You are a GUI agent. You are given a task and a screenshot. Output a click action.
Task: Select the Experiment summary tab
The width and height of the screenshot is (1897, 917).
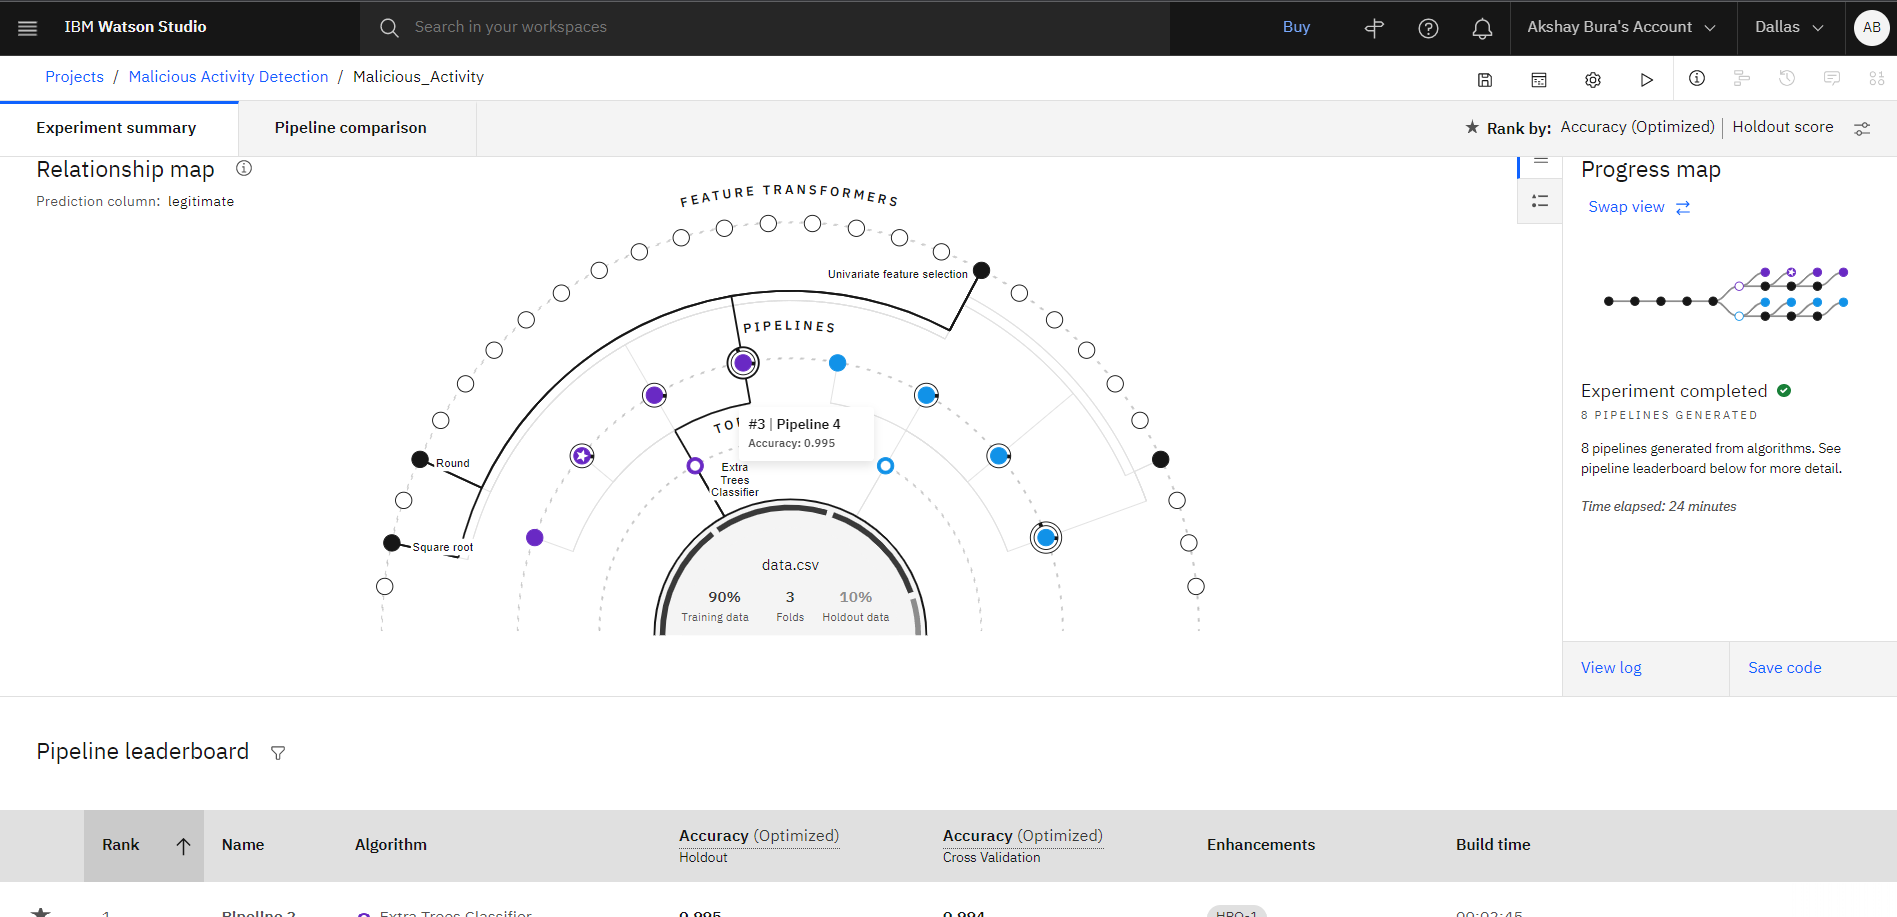point(116,128)
